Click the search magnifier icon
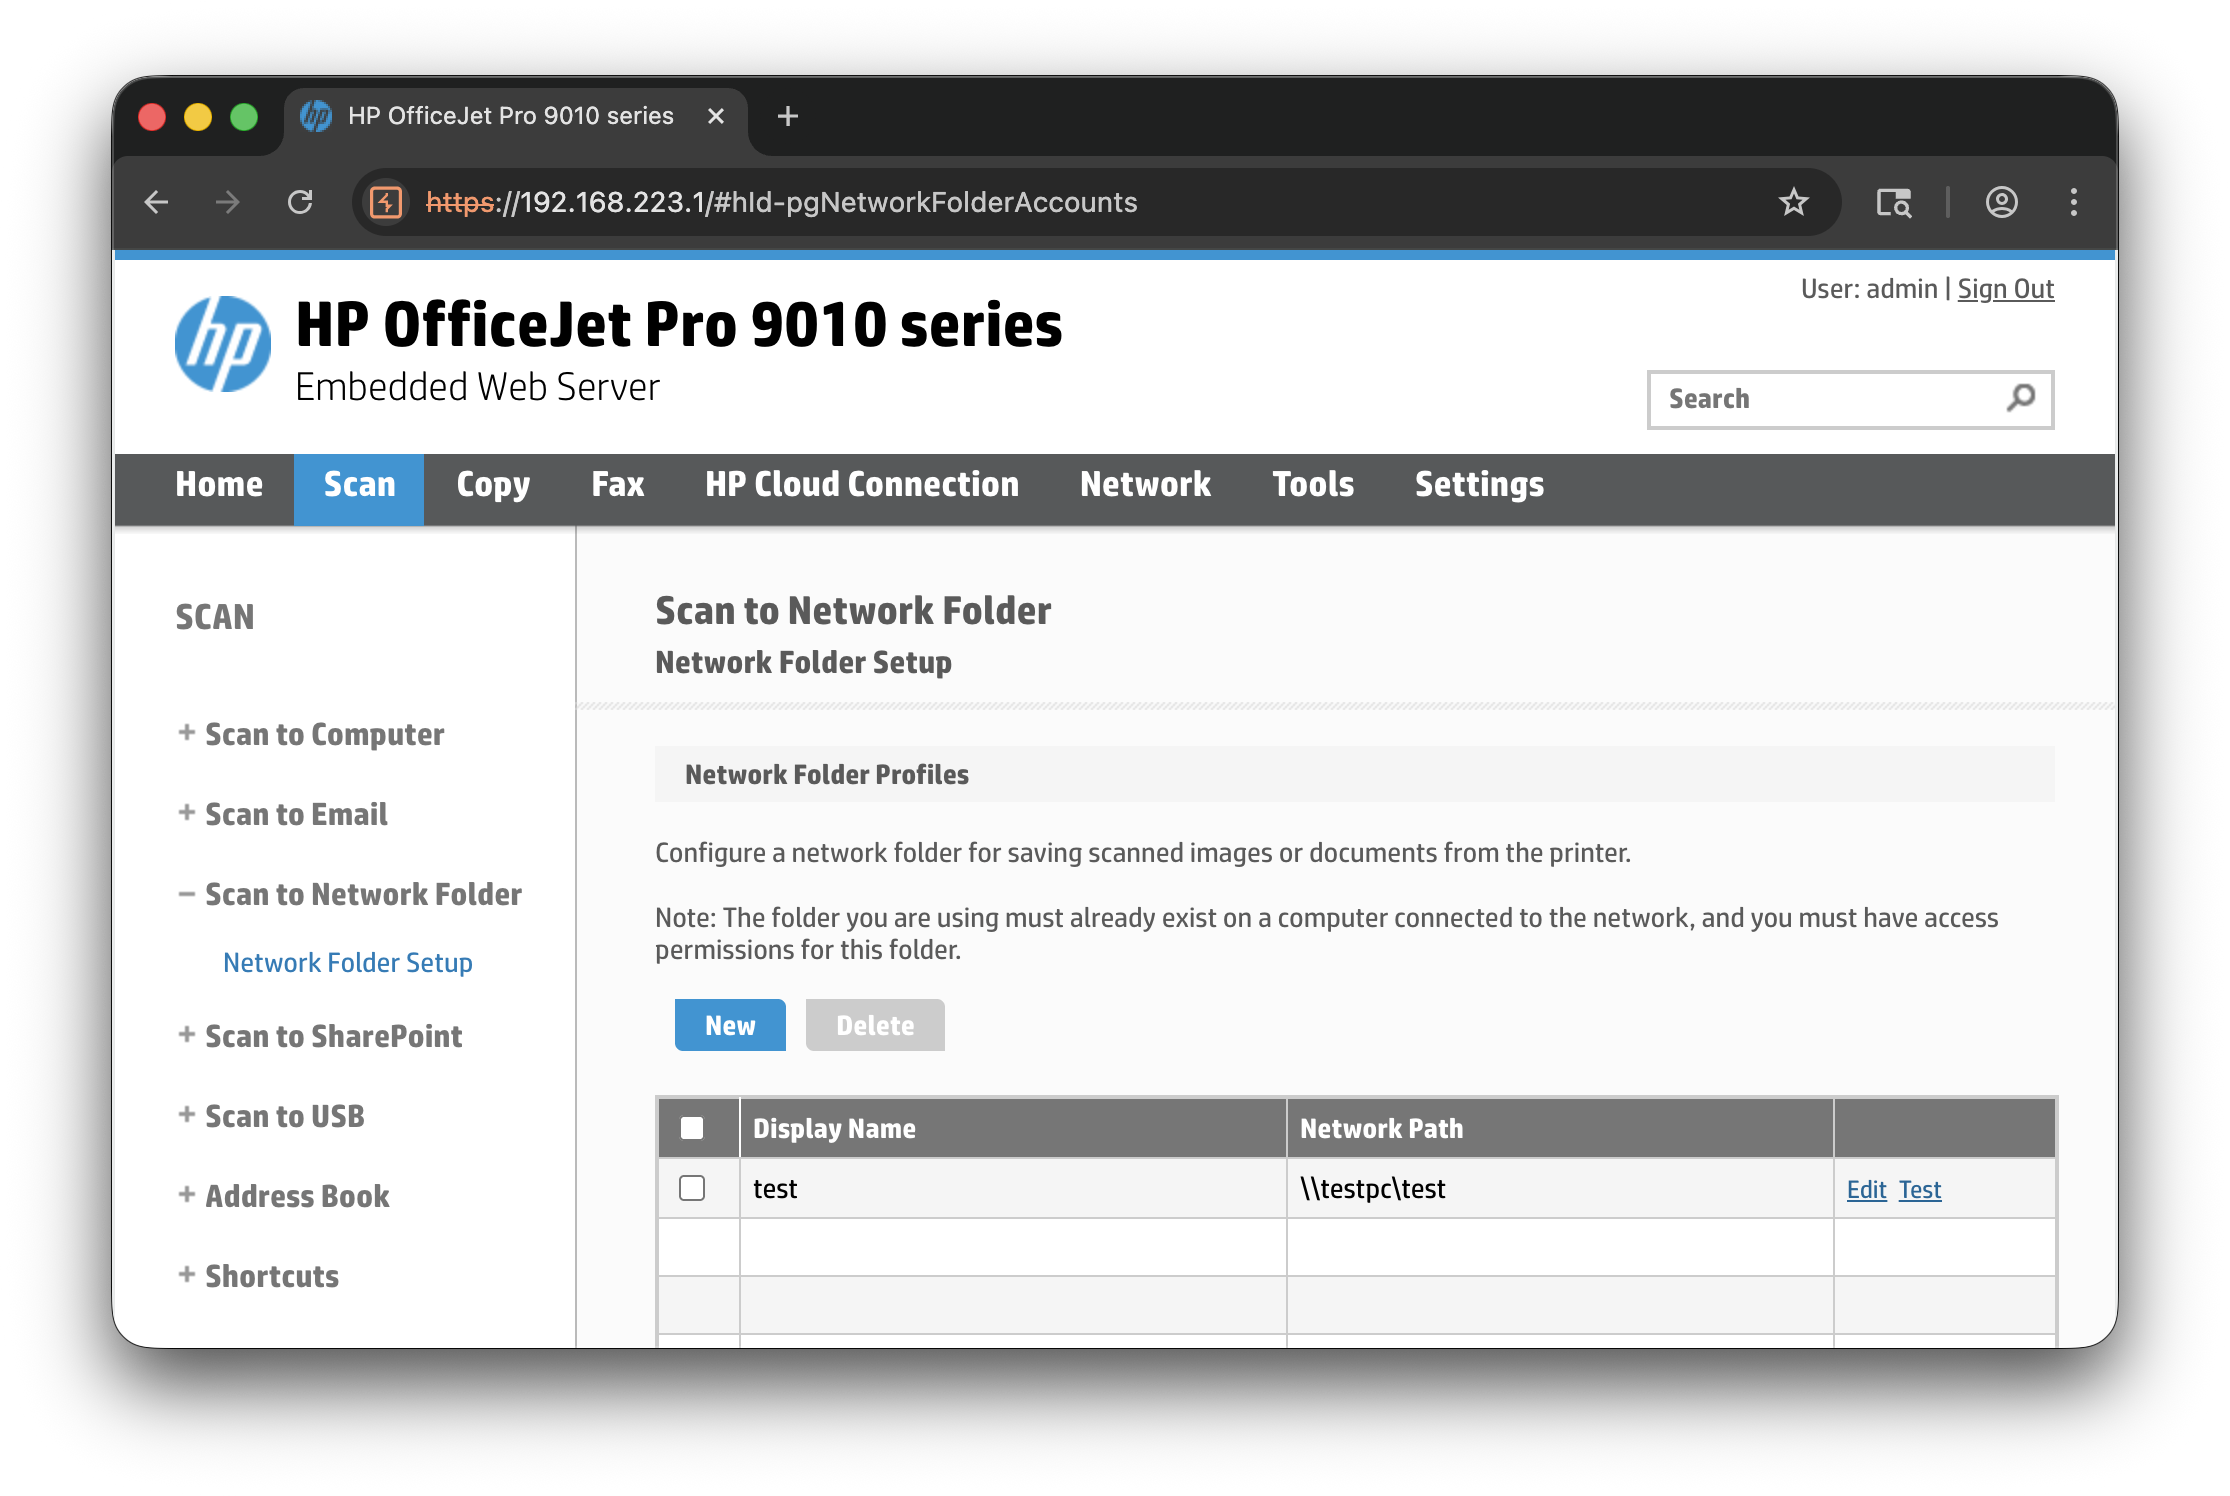Screen dimensions: 2230x1496 pyautogui.click(x=2021, y=398)
